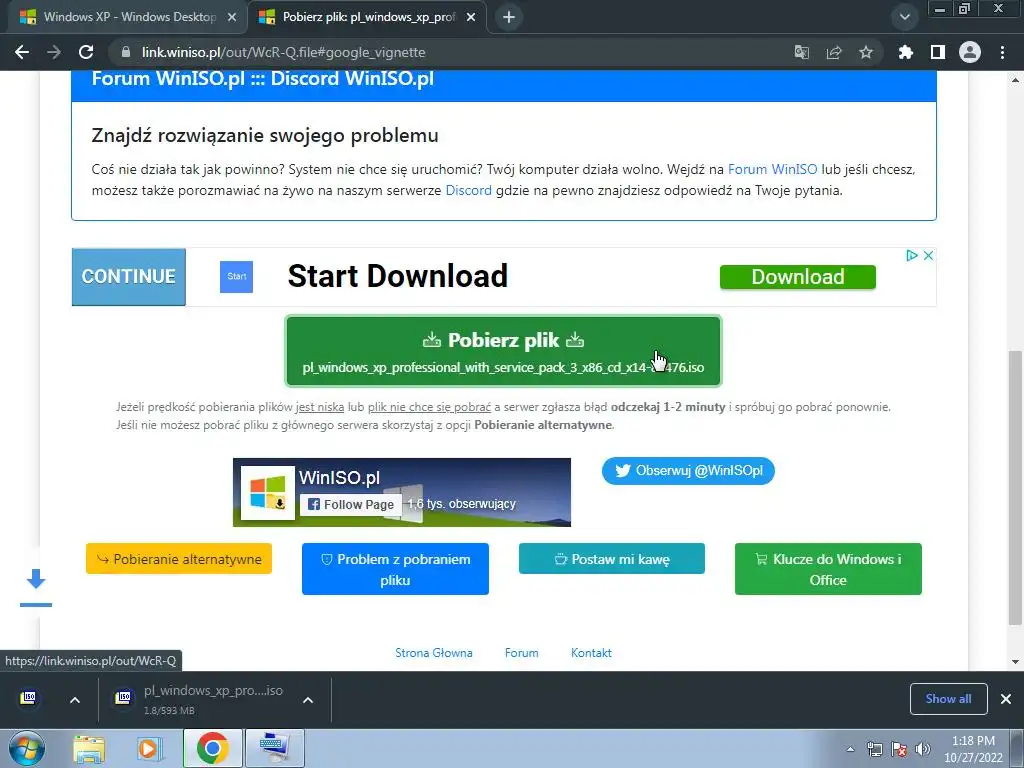
Task: Click Postaw mi kawę button
Action: point(612,559)
